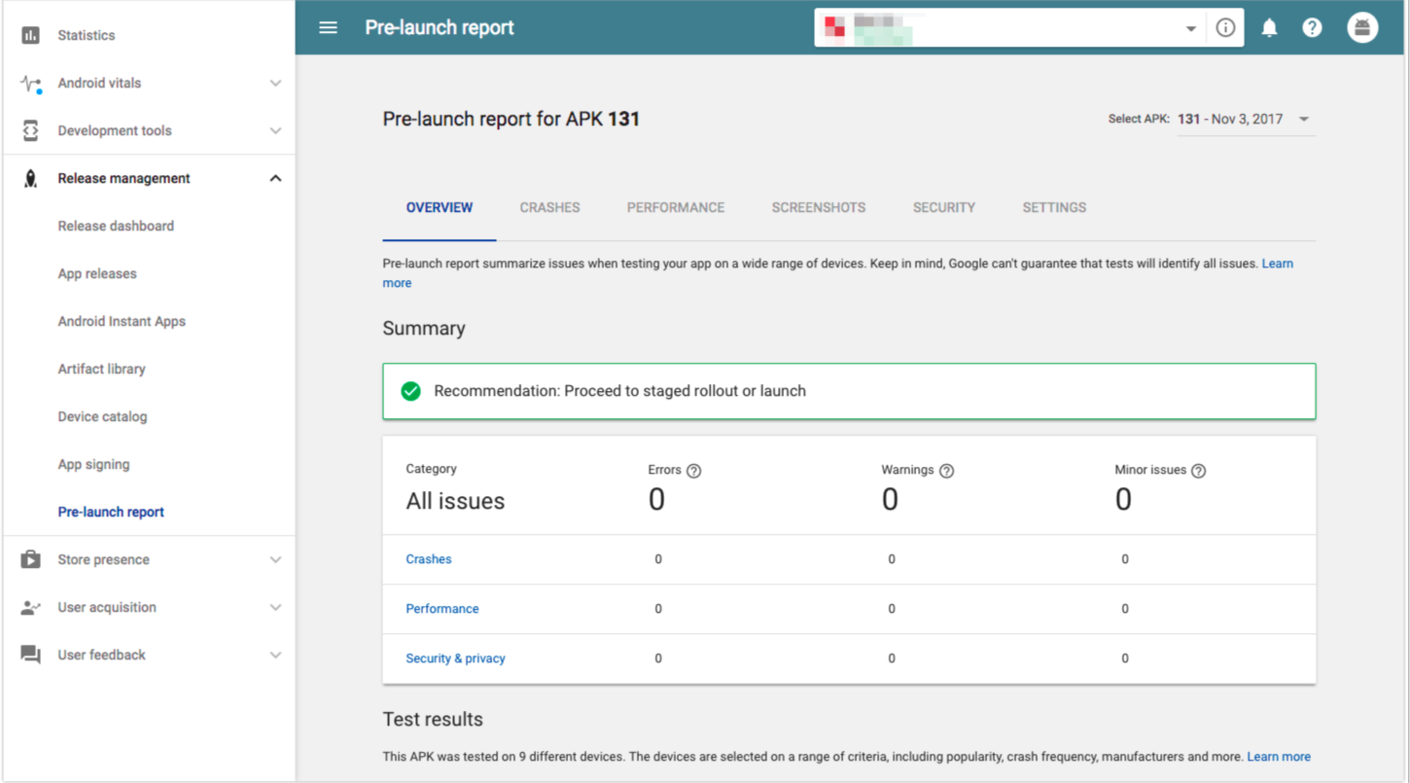Open the Security & privacy link

pos(455,659)
